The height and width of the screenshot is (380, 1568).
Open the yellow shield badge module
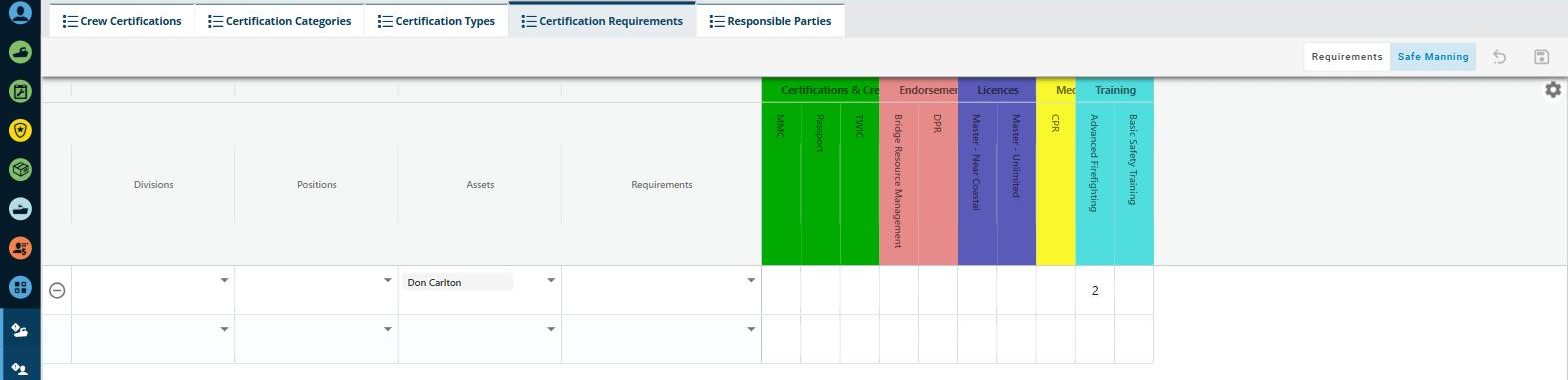tap(20, 130)
